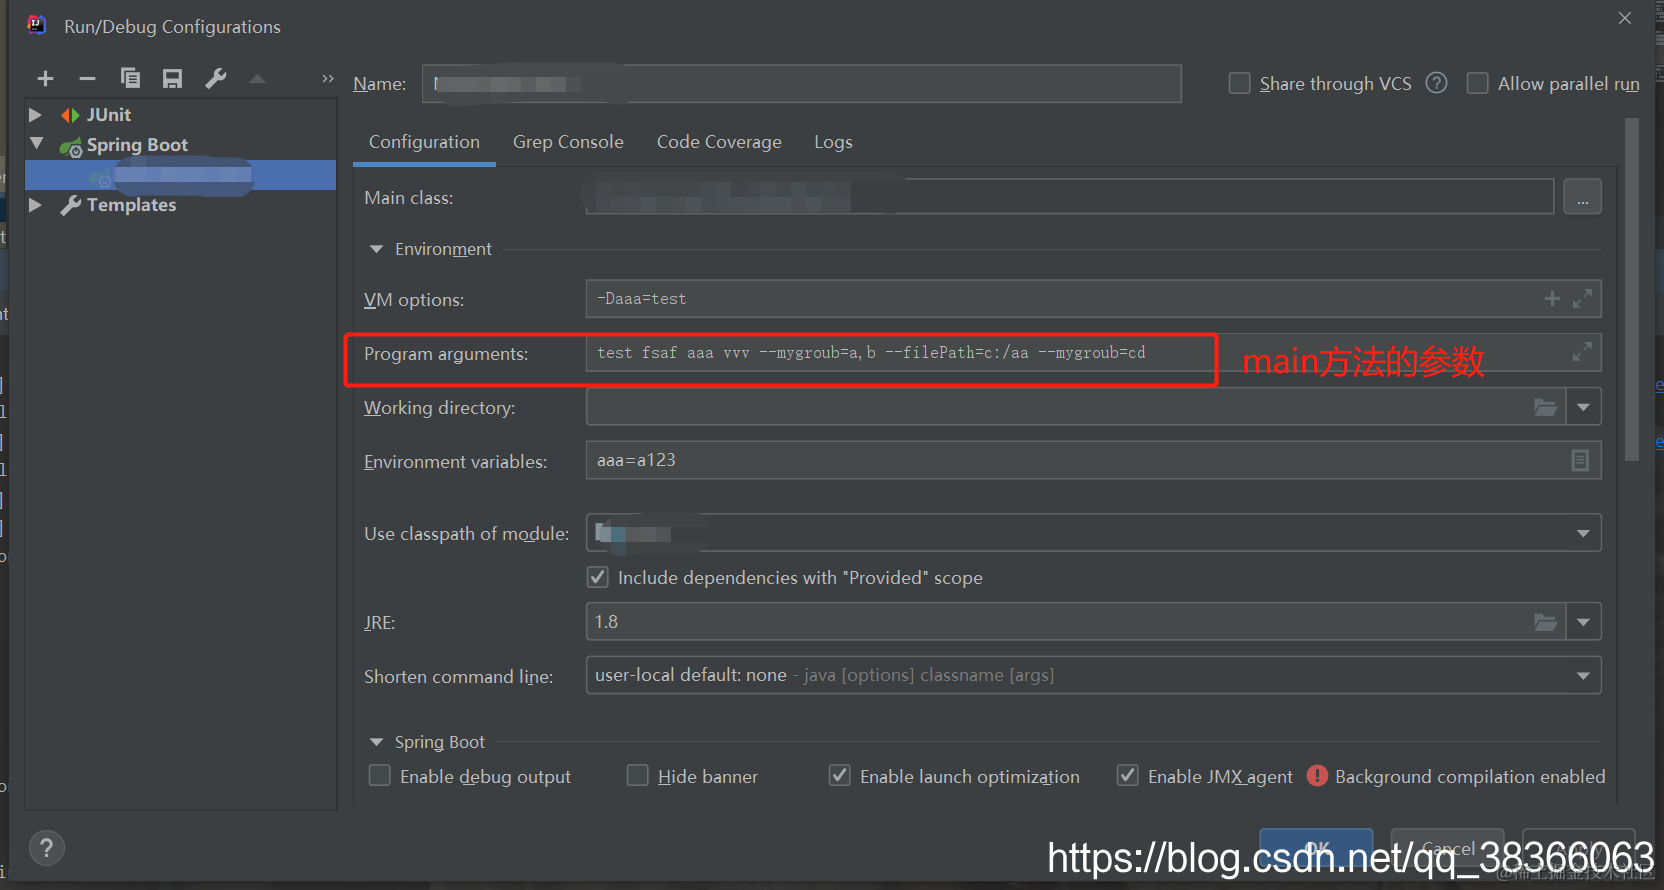Switch to the Grep Console tab

coord(568,142)
